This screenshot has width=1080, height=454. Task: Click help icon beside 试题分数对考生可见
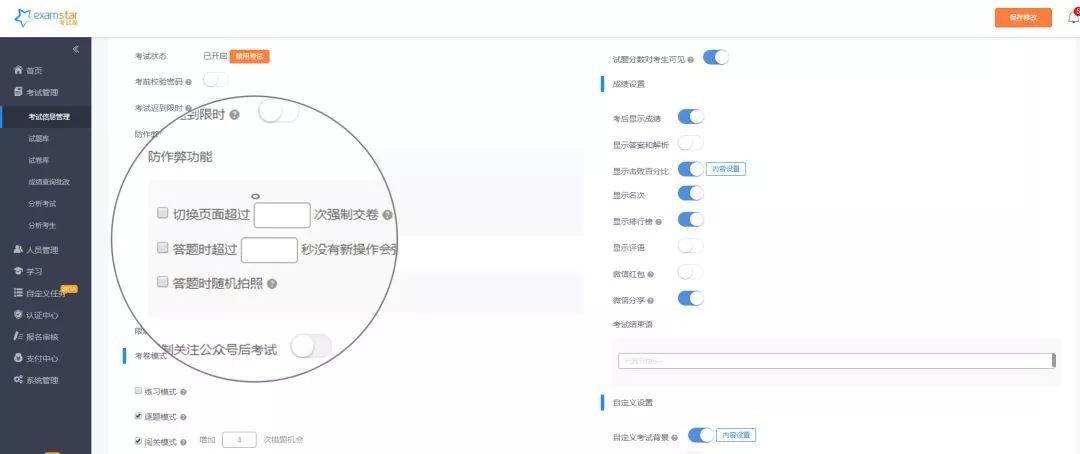click(691, 60)
